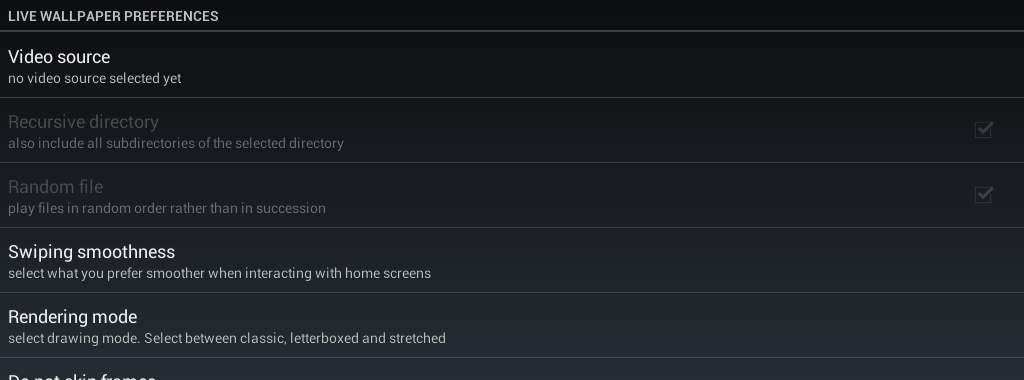Tap the 'select drawing mode' description text

[x=227, y=338]
